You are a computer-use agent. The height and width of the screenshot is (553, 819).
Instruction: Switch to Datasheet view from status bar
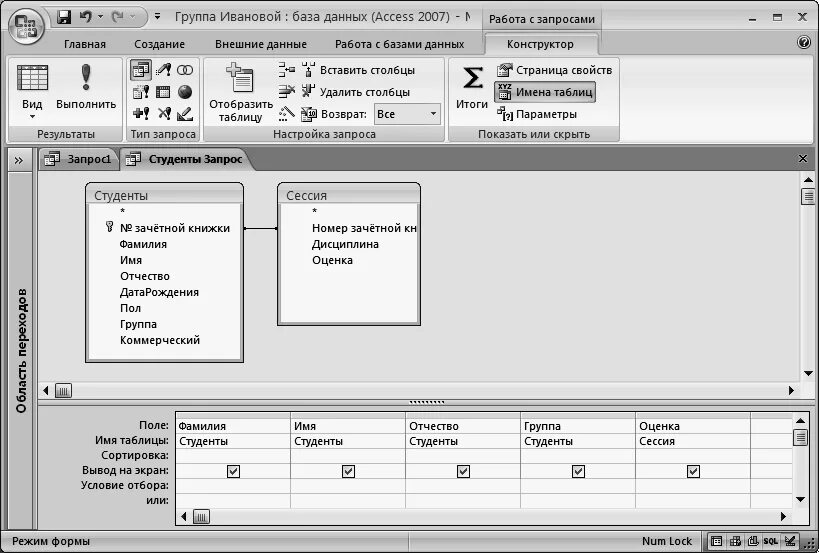tap(717, 541)
